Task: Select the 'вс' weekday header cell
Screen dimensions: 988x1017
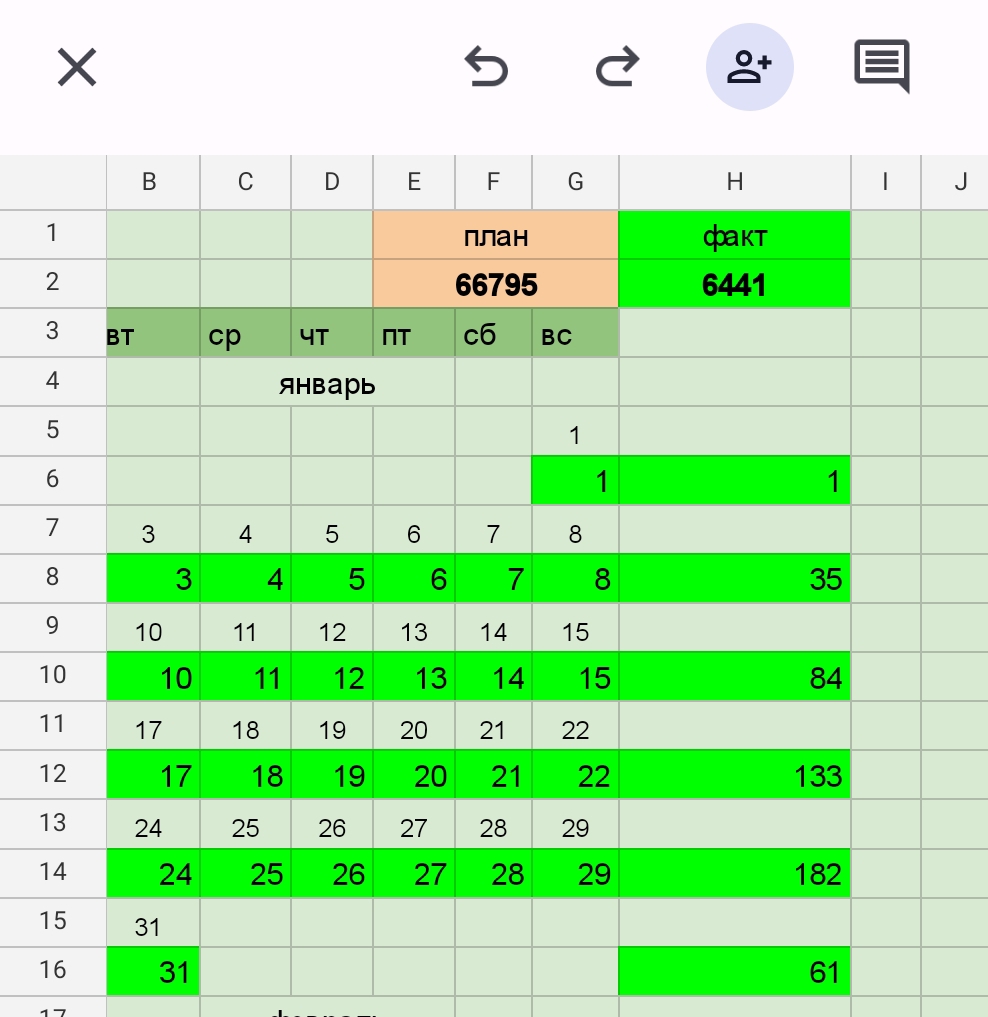Action: pyautogui.click(x=575, y=334)
